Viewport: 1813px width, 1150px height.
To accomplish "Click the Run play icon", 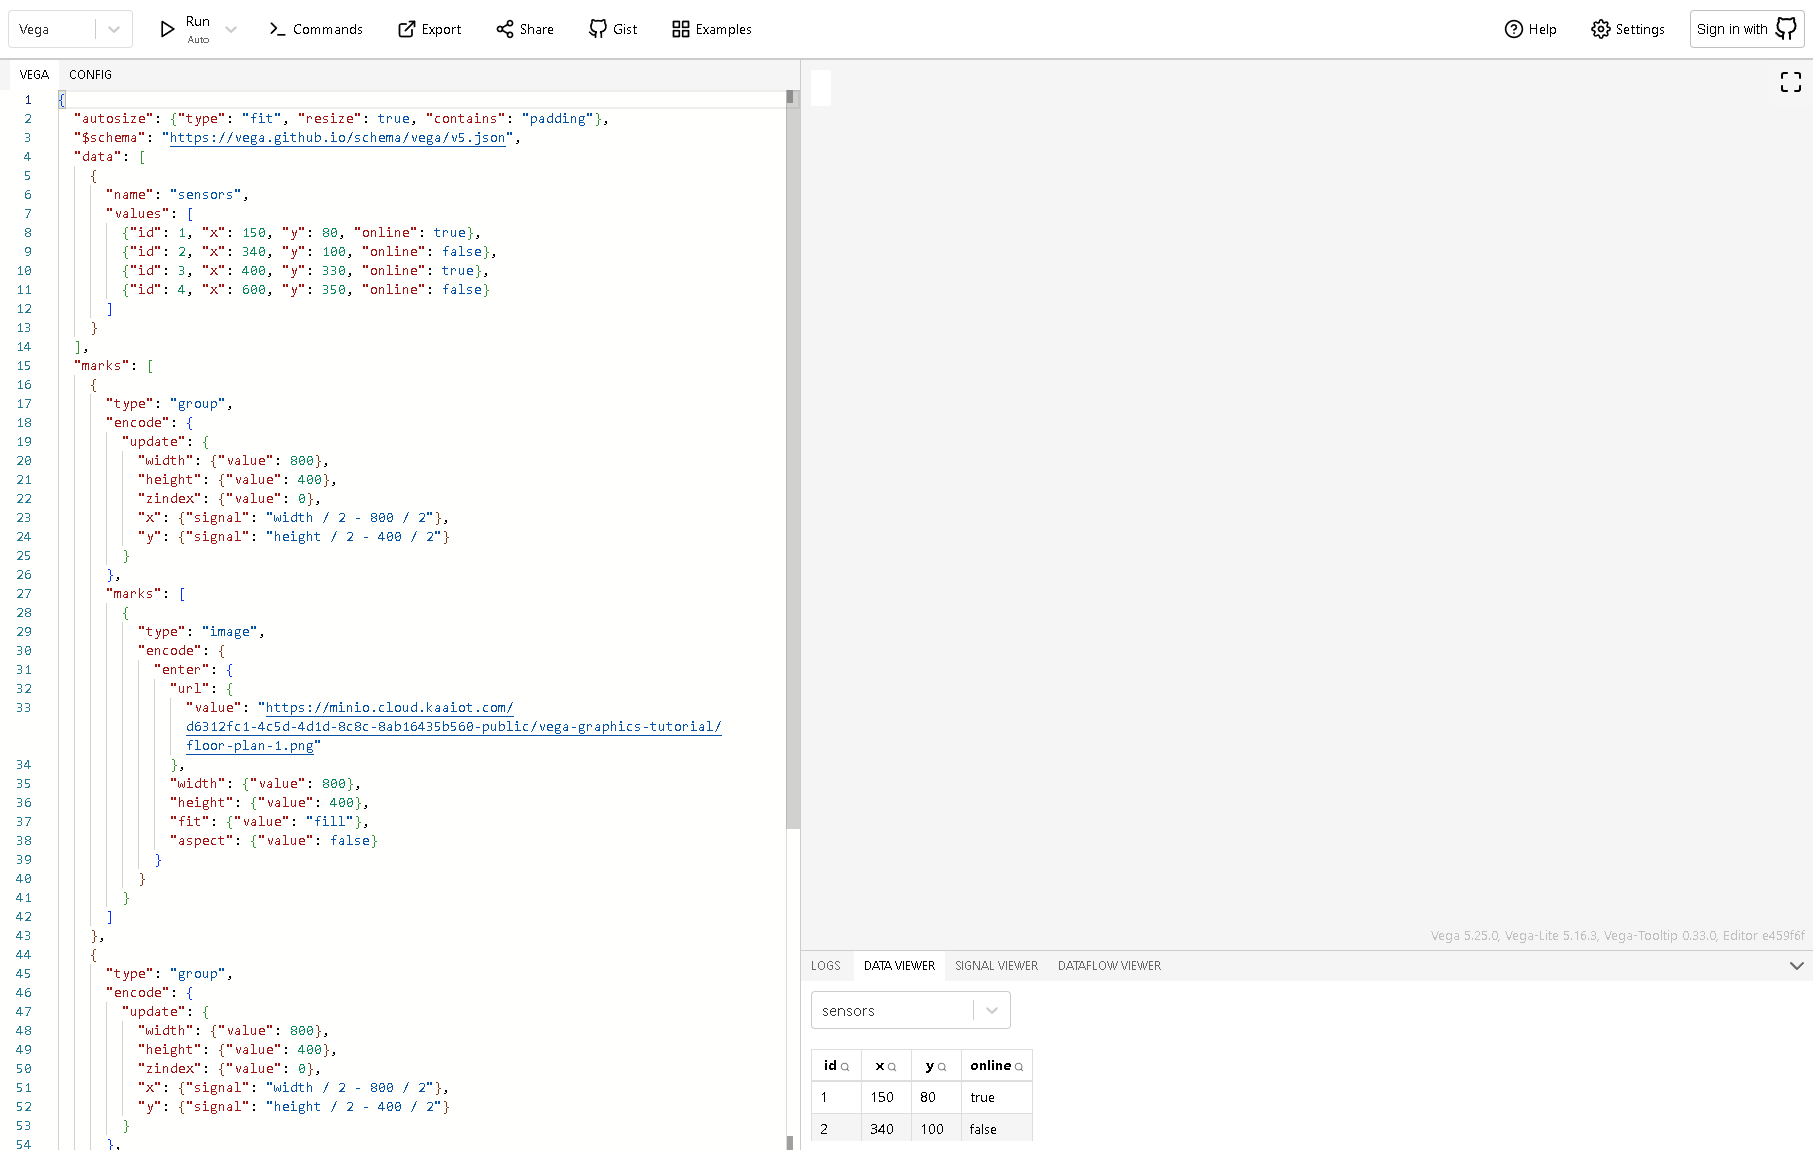I will pos(168,29).
